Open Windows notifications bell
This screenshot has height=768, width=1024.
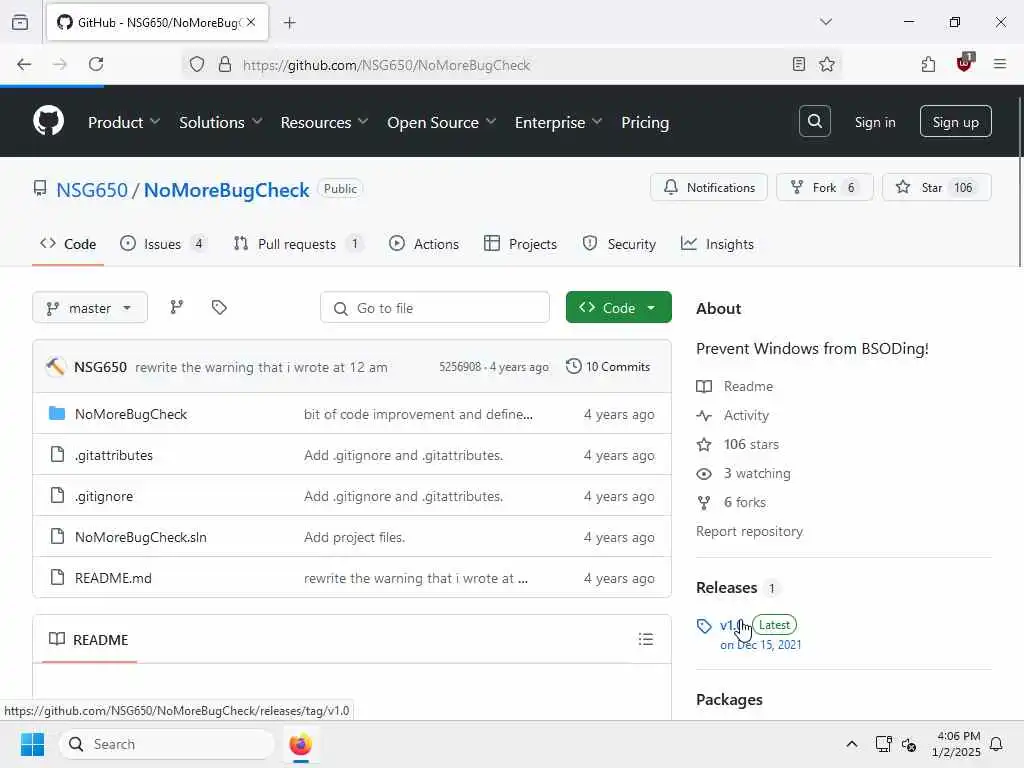pos(996,744)
